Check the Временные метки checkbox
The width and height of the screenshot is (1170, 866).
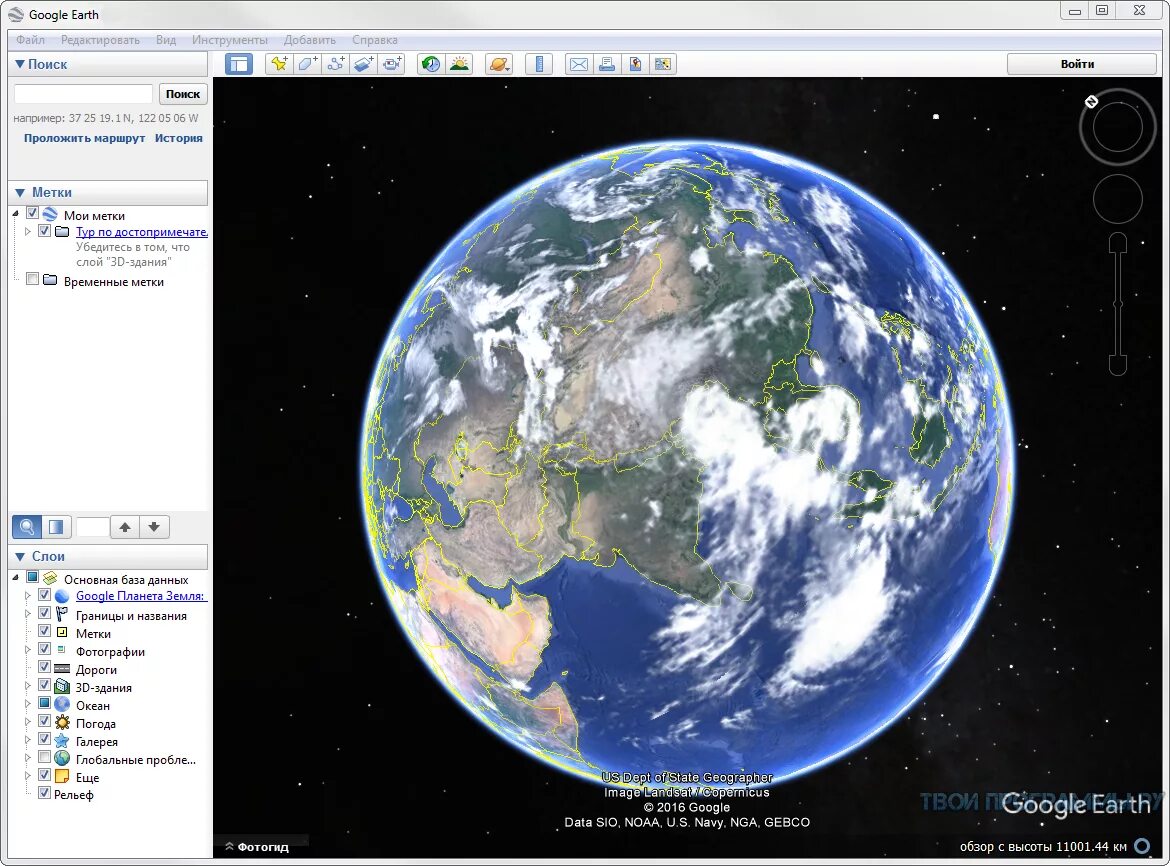pyautogui.click(x=32, y=279)
